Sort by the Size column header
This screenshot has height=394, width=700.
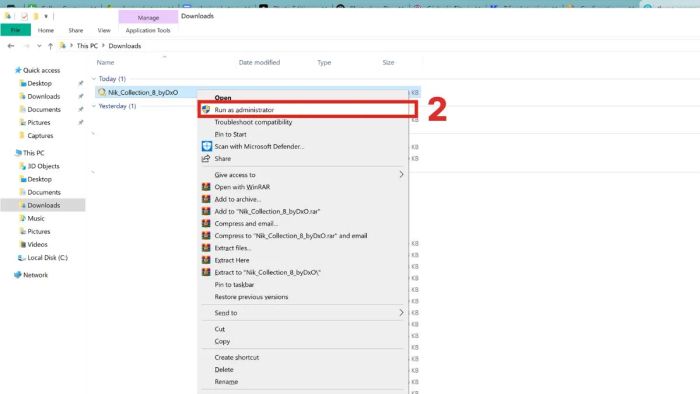tap(388, 62)
